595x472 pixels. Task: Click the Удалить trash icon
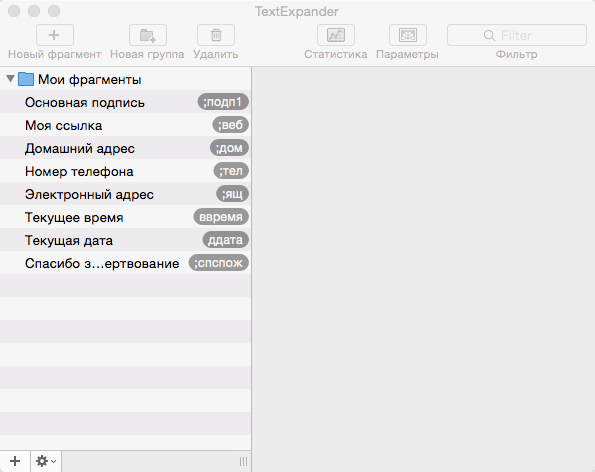click(x=216, y=35)
